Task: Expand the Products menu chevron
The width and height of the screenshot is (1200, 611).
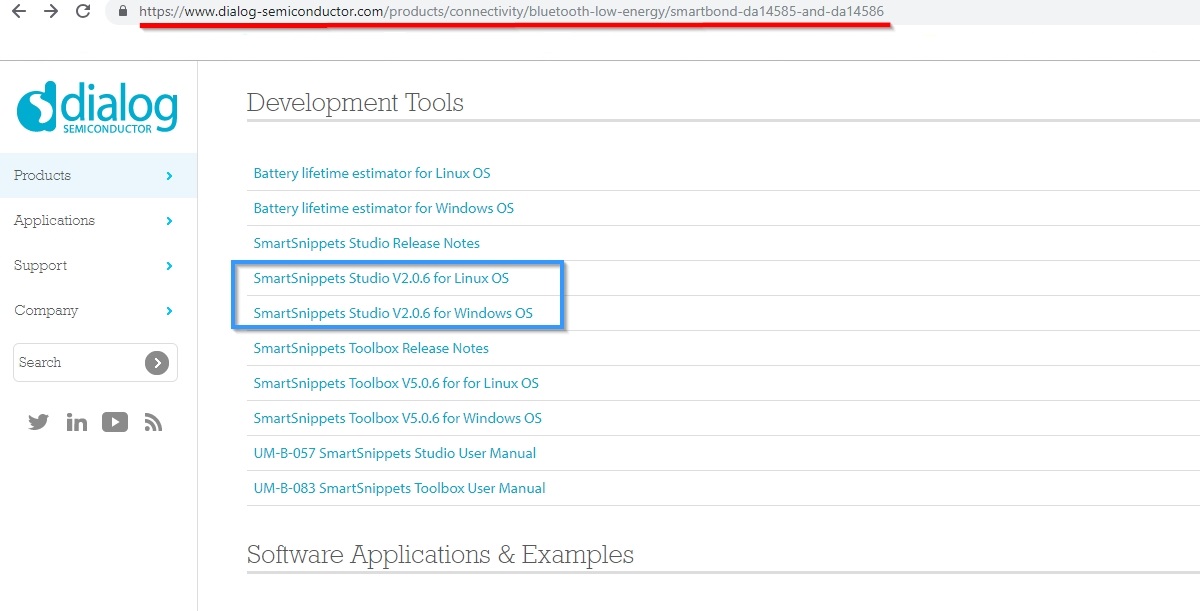Action: pos(169,176)
